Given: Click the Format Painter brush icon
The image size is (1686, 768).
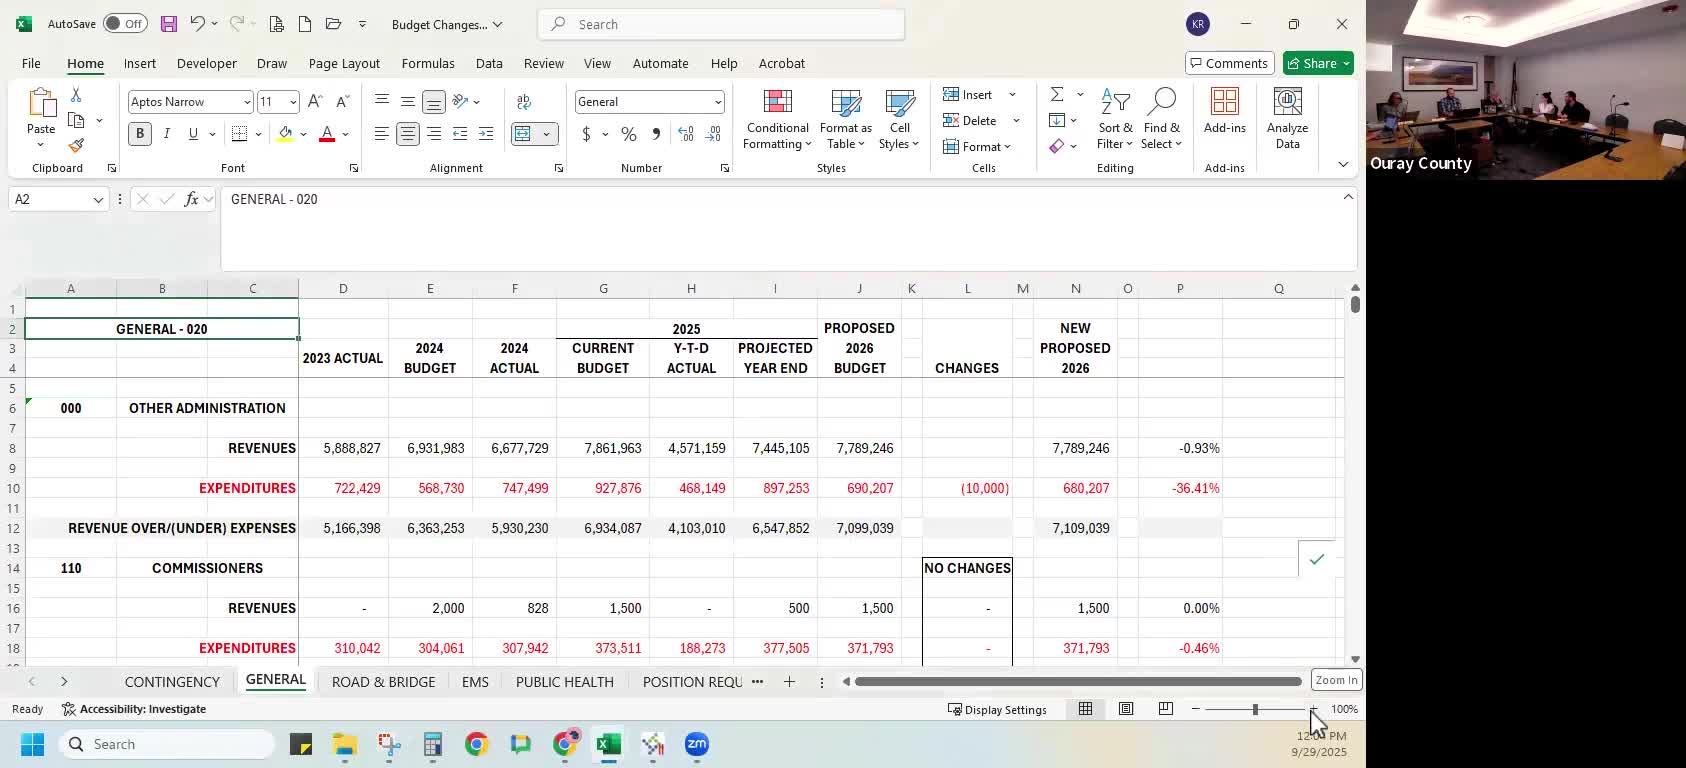Looking at the screenshot, I should (x=76, y=146).
